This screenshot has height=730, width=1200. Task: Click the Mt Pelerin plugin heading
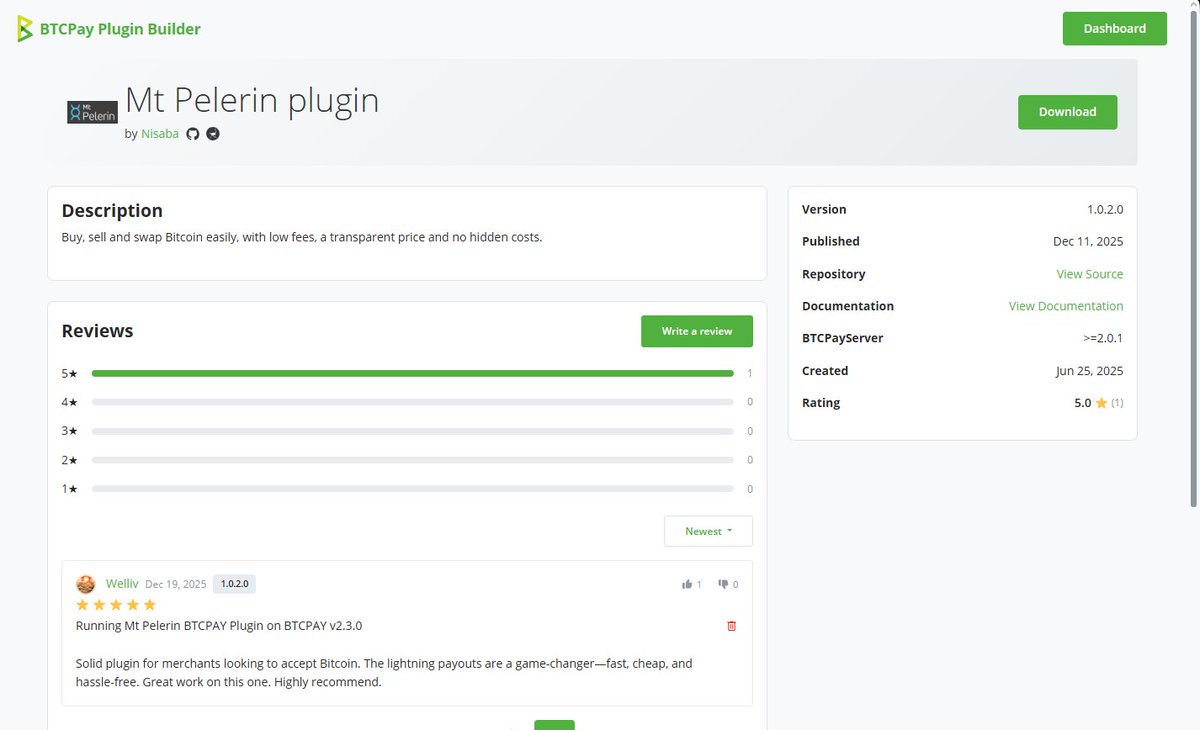coord(252,100)
